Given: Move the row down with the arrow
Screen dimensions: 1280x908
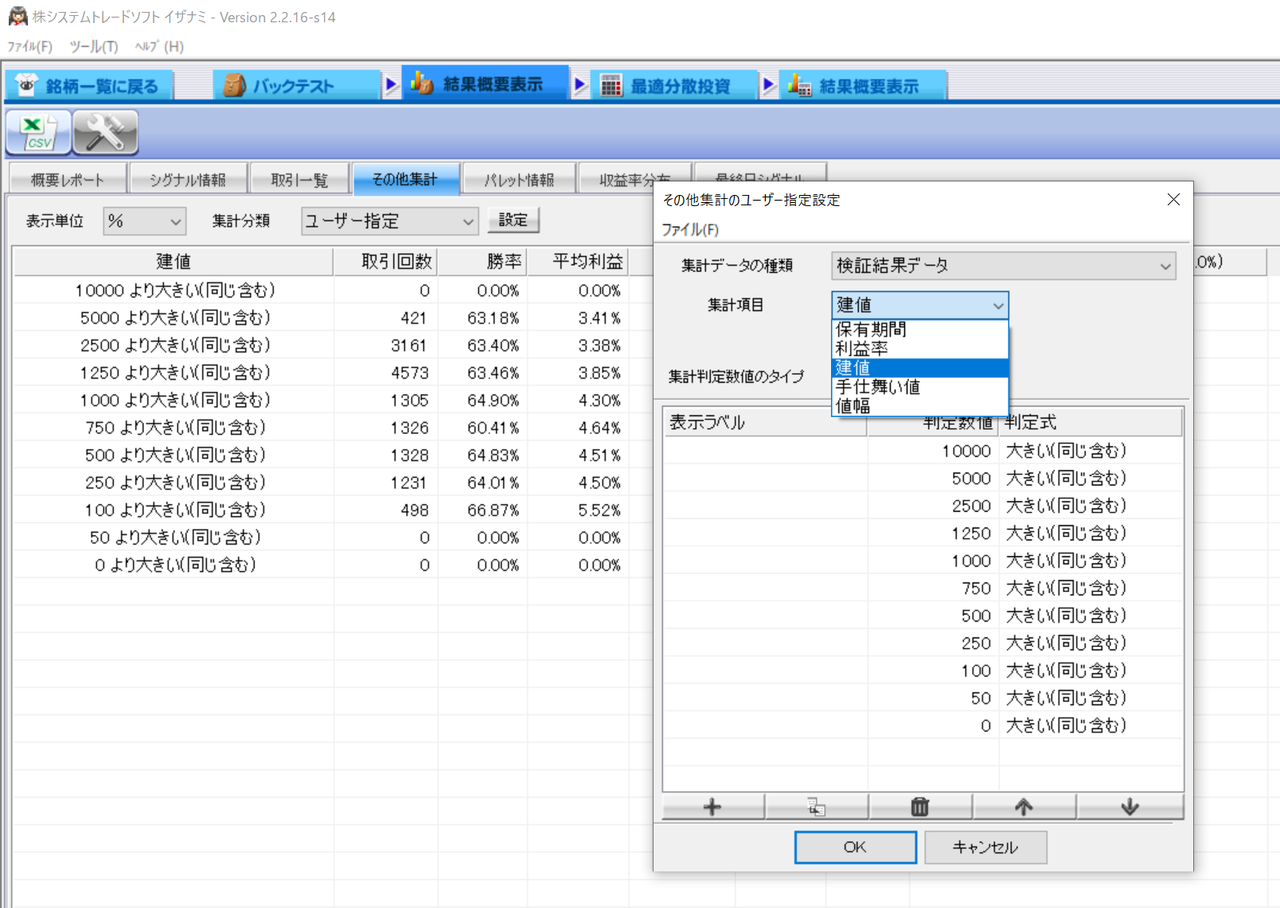Looking at the screenshot, I should [x=1130, y=807].
